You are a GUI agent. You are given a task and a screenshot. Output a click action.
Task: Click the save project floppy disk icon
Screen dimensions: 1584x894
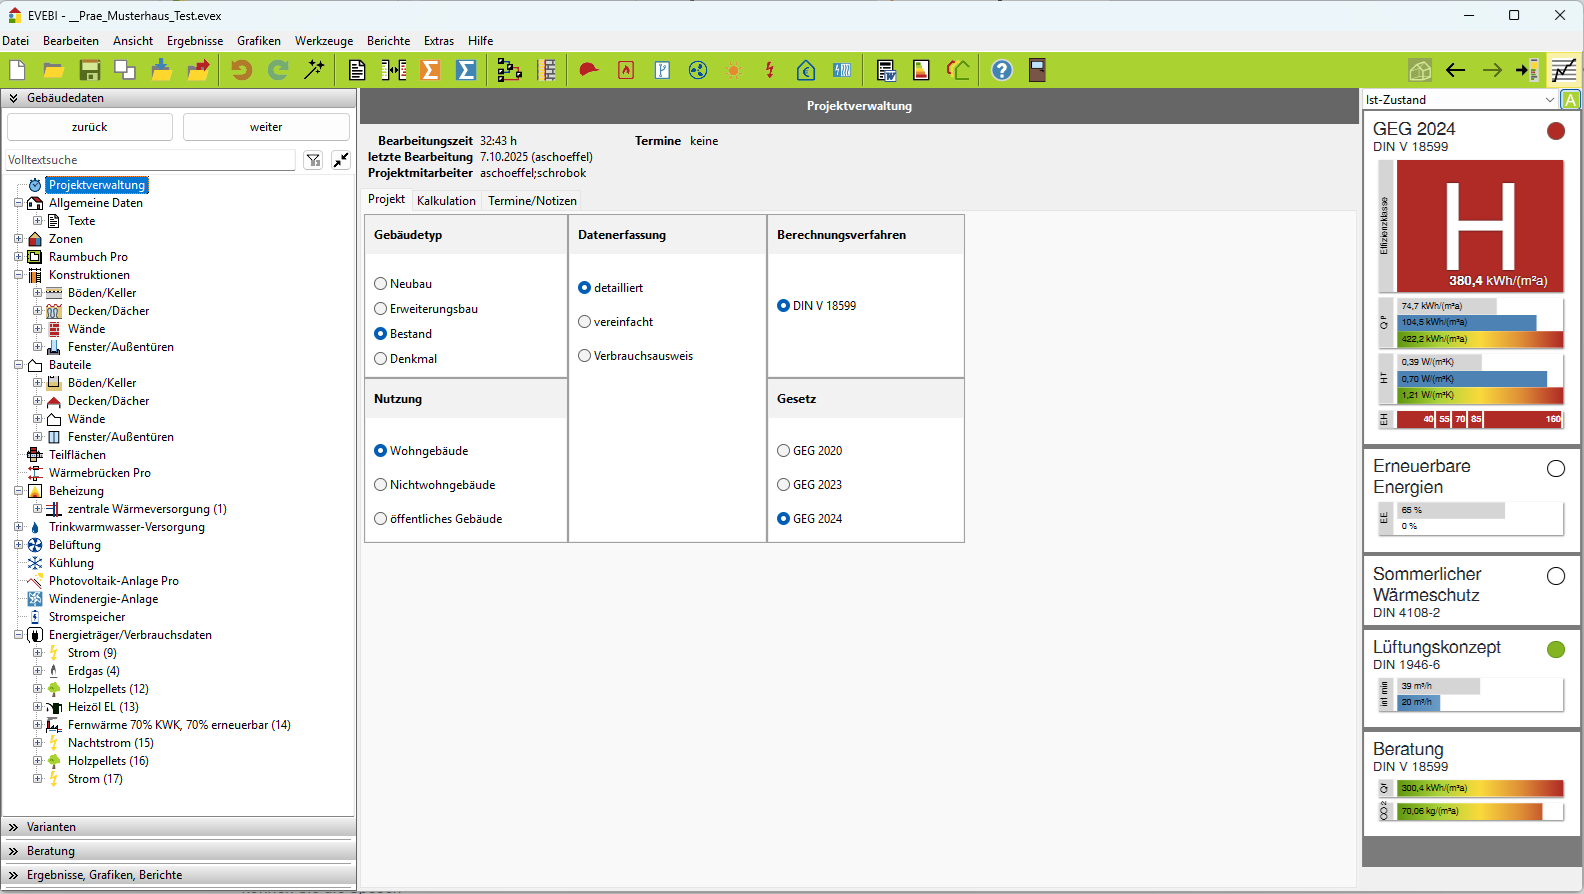point(90,70)
